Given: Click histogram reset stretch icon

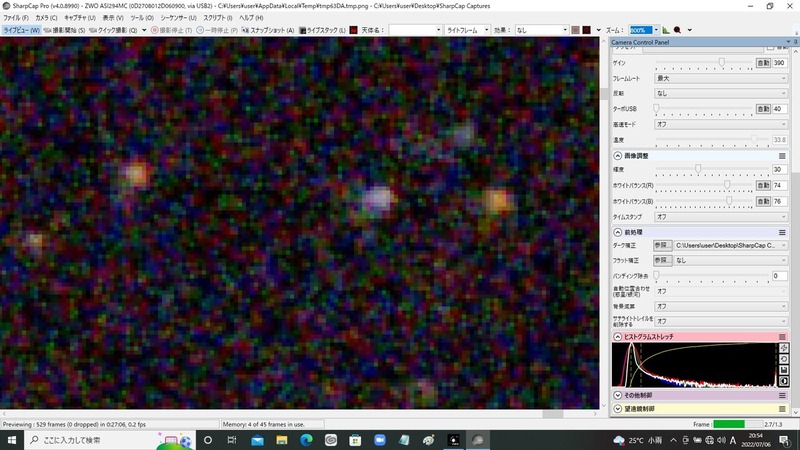Looking at the screenshot, I should pyautogui.click(x=784, y=359).
